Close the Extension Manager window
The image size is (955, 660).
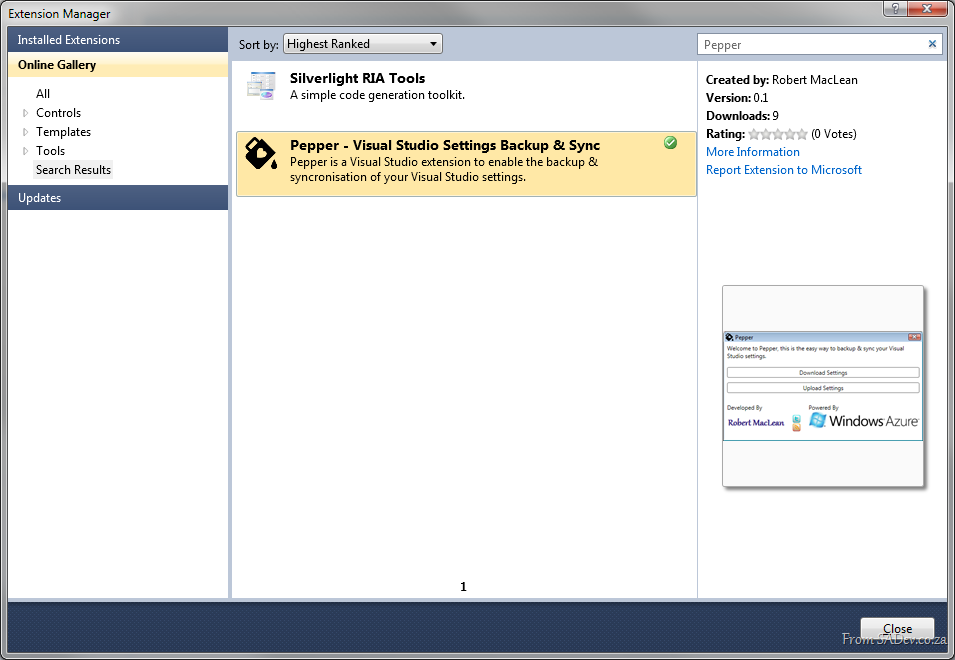pyautogui.click(x=927, y=9)
